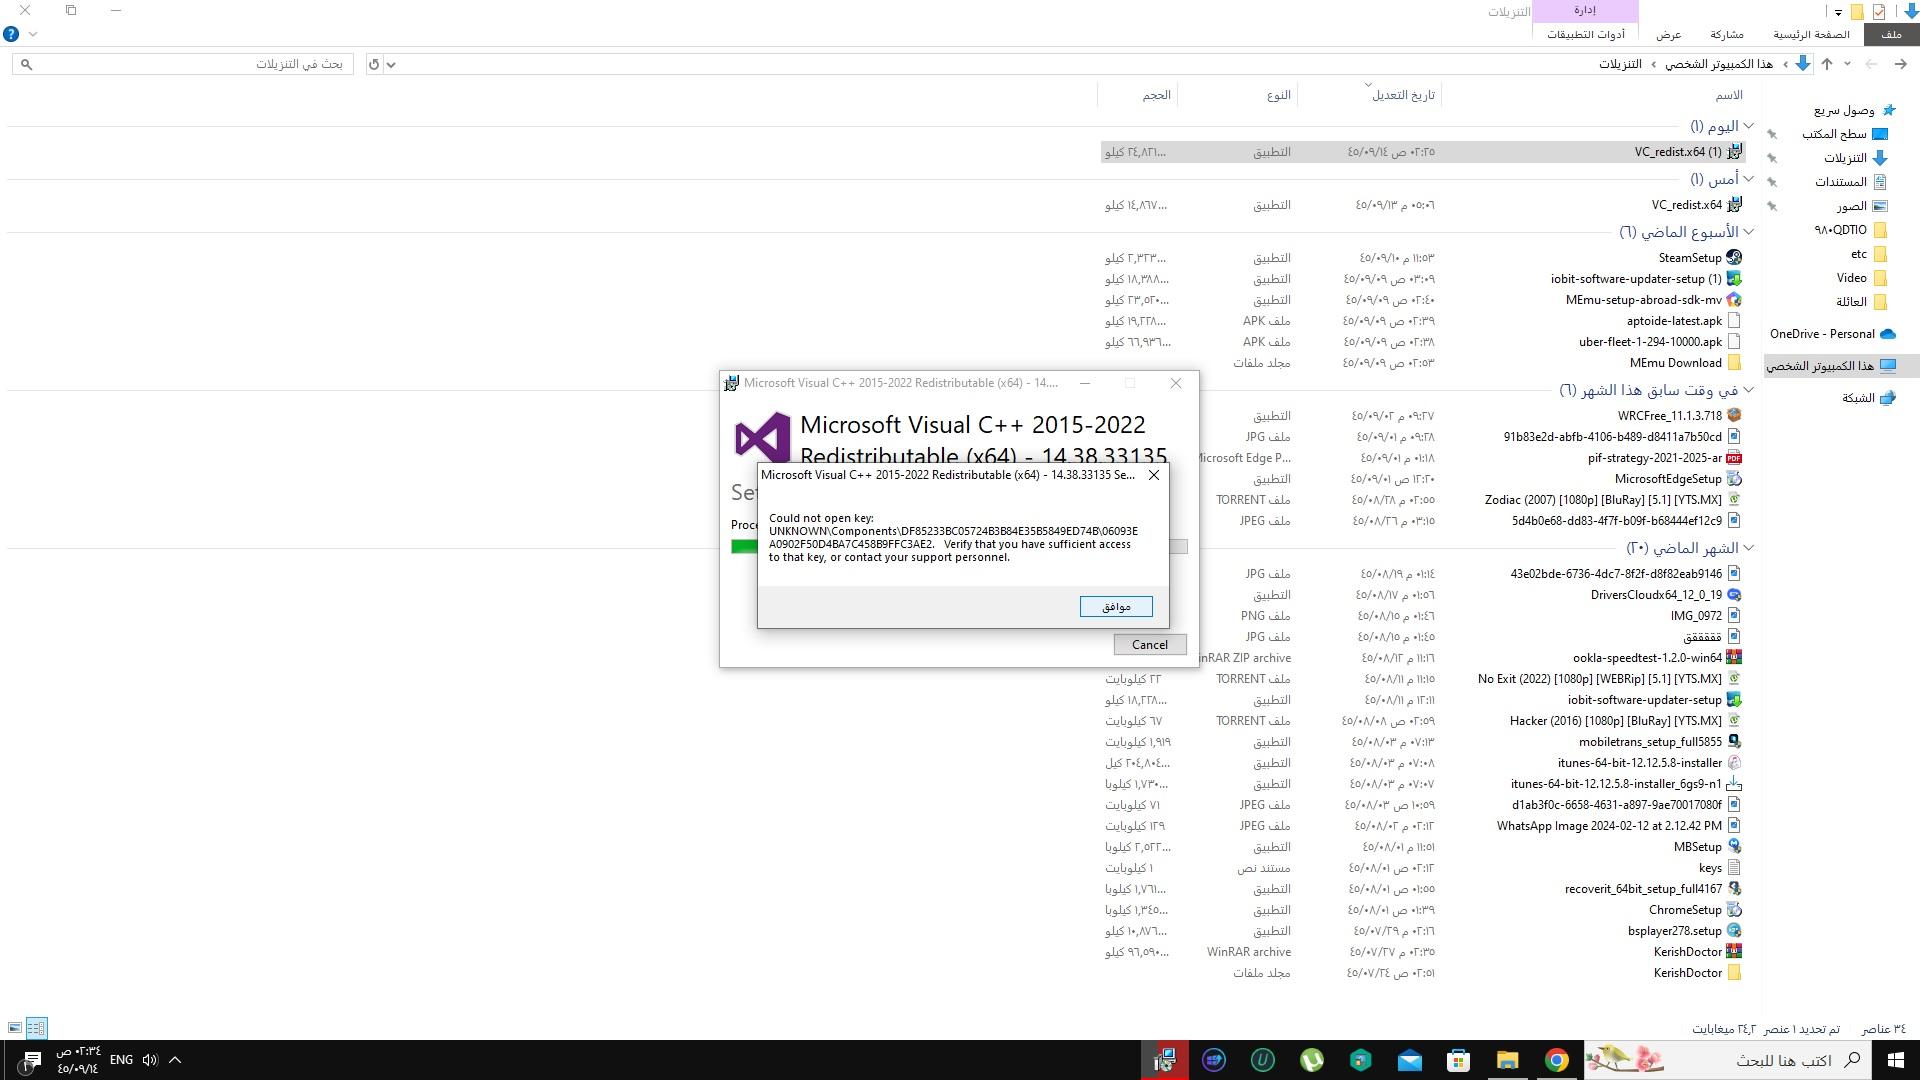Switch to large icons view in status bar
Screen dimensions: 1920x1080
coord(15,1028)
